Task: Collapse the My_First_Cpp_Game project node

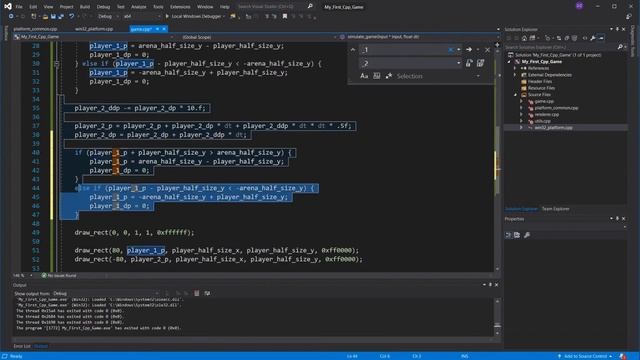Action: click(x=509, y=62)
